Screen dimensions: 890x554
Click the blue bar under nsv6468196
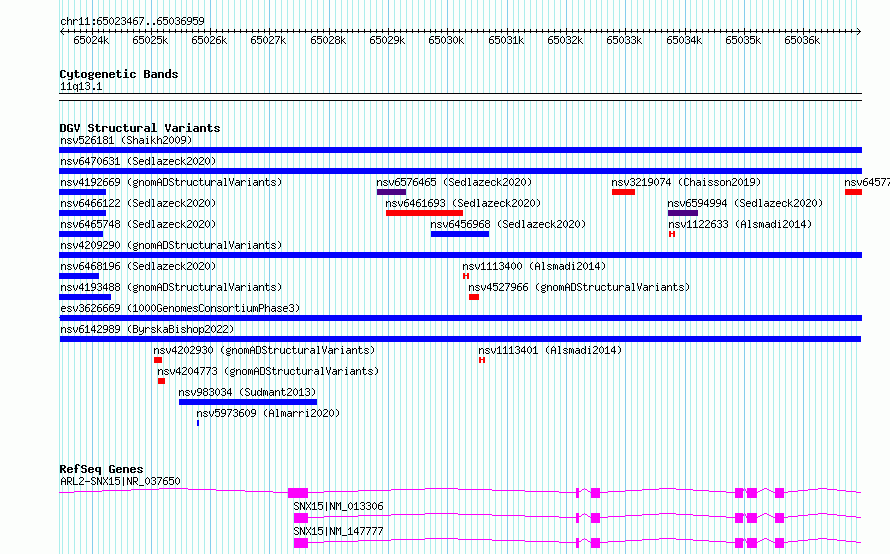(79, 276)
